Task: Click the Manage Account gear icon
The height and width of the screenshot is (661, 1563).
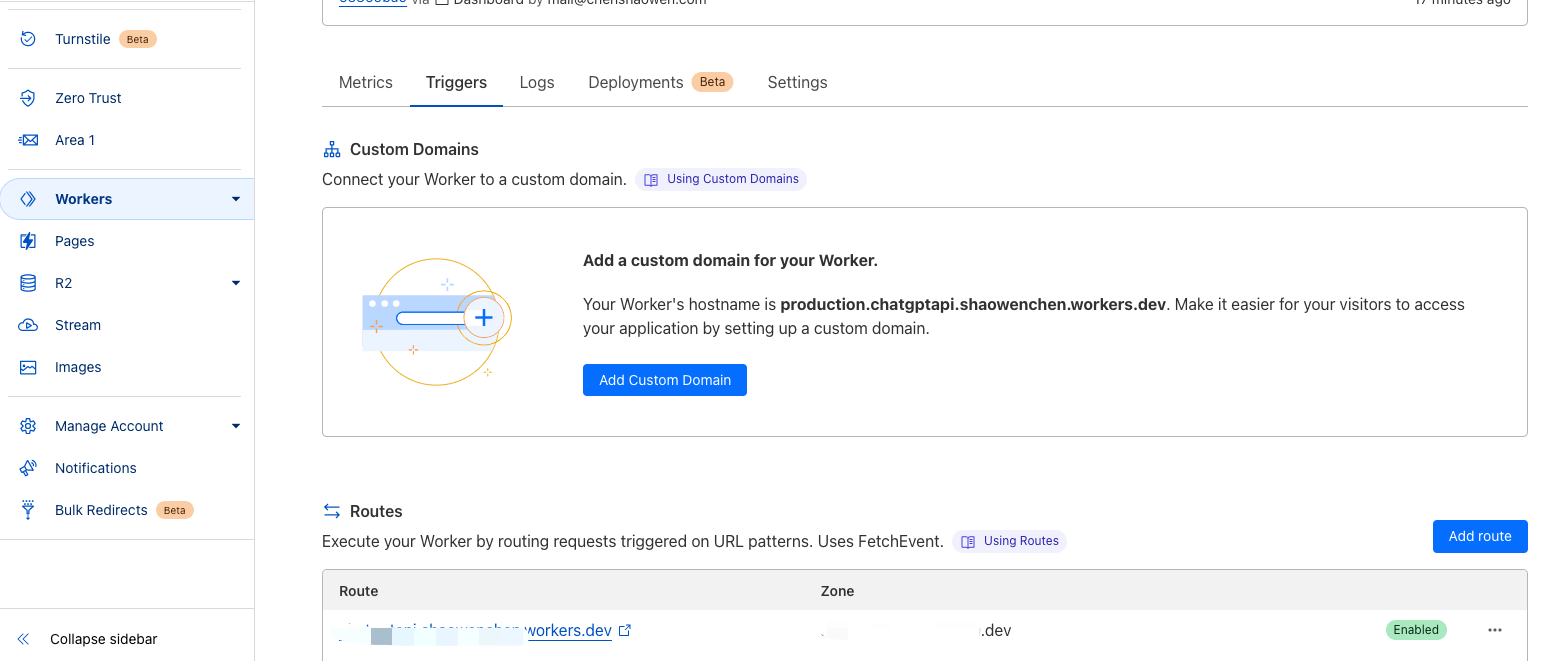Action: point(28,426)
